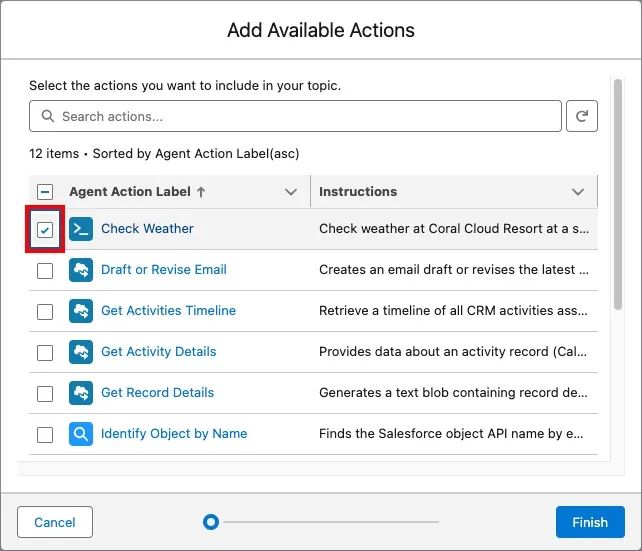Image resolution: width=642 pixels, height=551 pixels.
Task: Sort by the Agent Action Label header
Action: coord(131,192)
